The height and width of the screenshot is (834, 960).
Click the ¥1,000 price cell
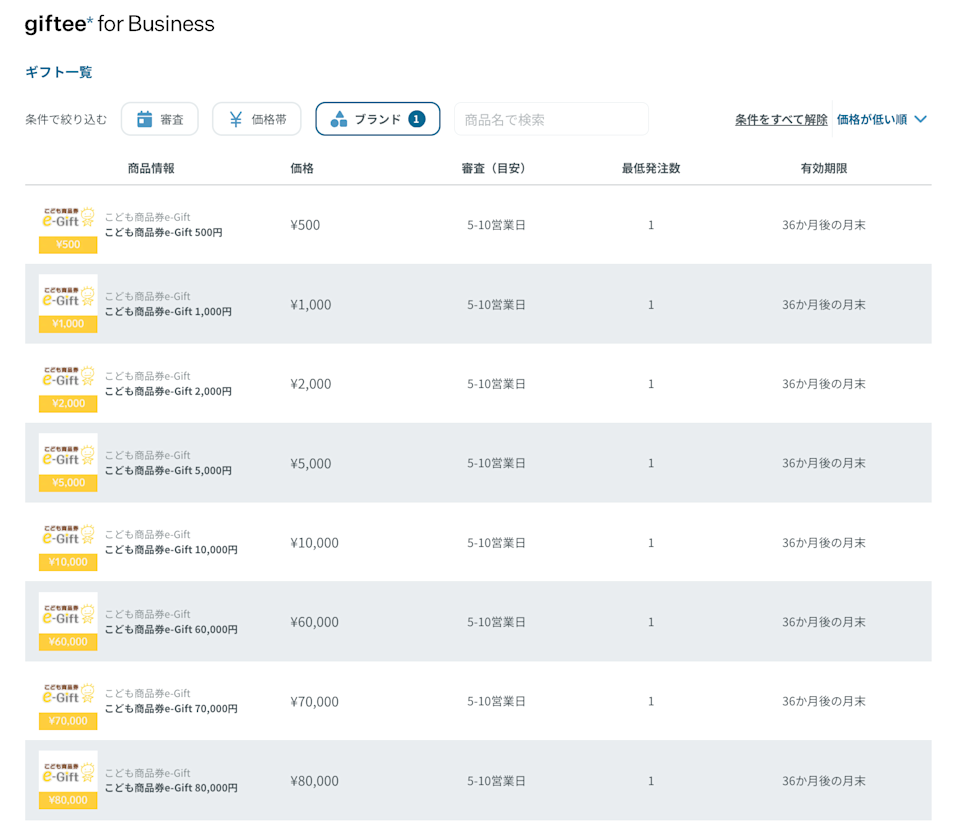(x=310, y=305)
